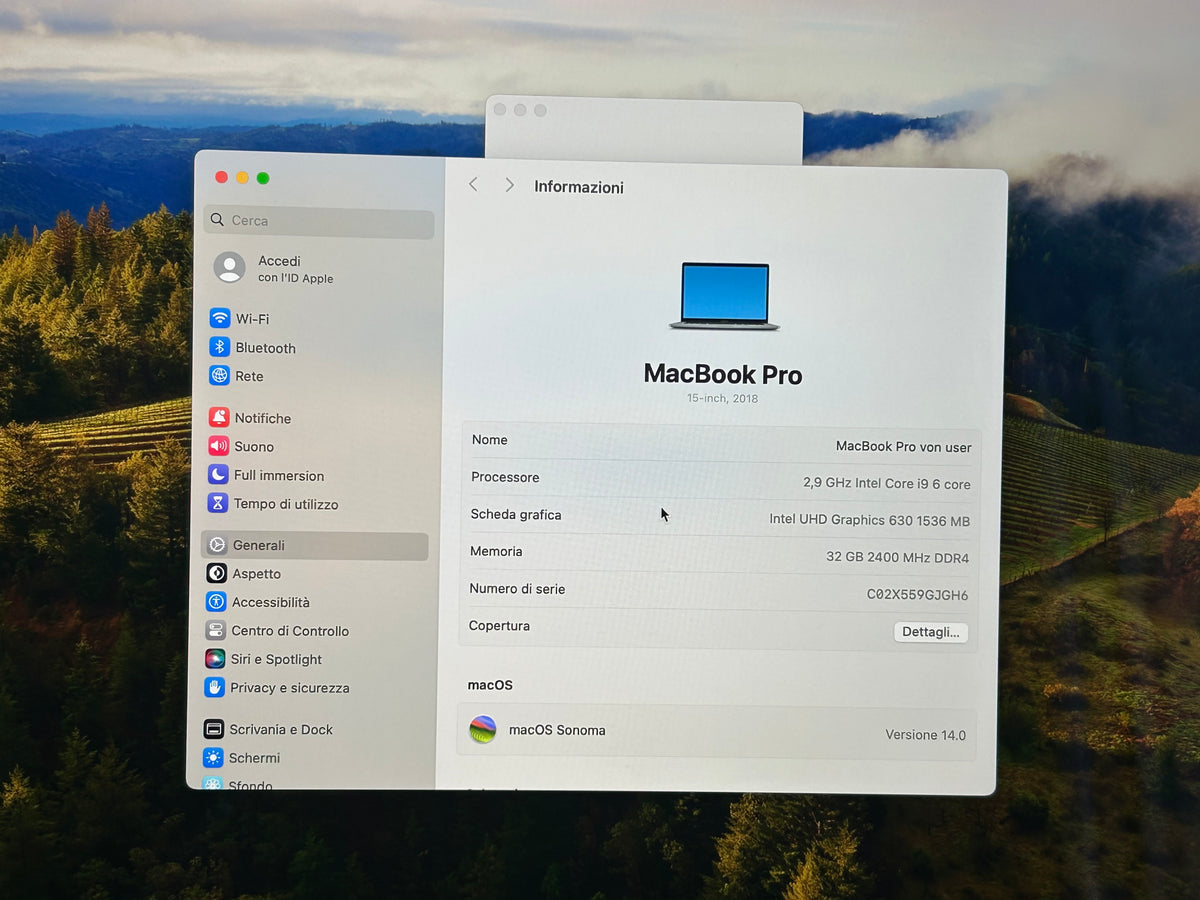Open the Full immersion moon icon
The width and height of the screenshot is (1200, 900).
pos(218,475)
